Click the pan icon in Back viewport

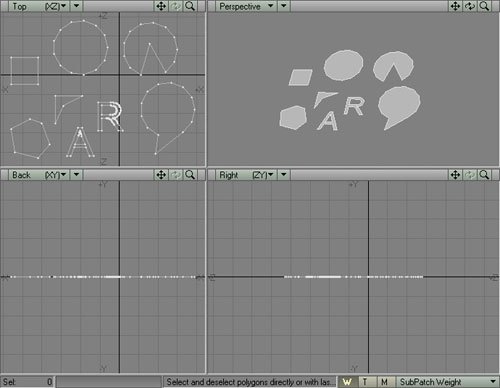161,175
